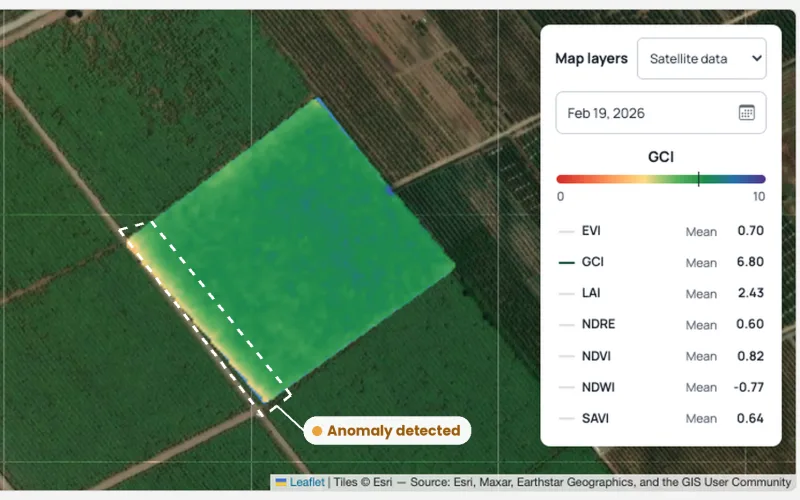Select the GCI index row
The width and height of the screenshot is (800, 500).
tap(661, 262)
